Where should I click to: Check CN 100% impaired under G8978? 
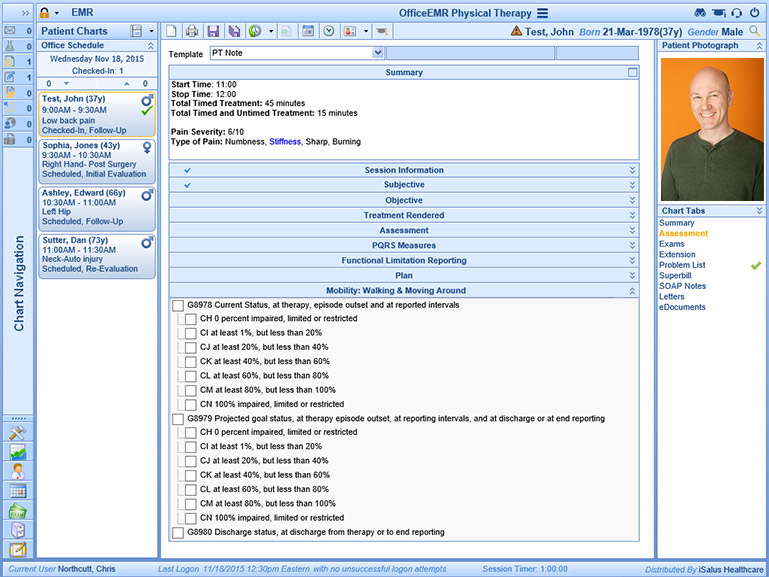point(191,405)
